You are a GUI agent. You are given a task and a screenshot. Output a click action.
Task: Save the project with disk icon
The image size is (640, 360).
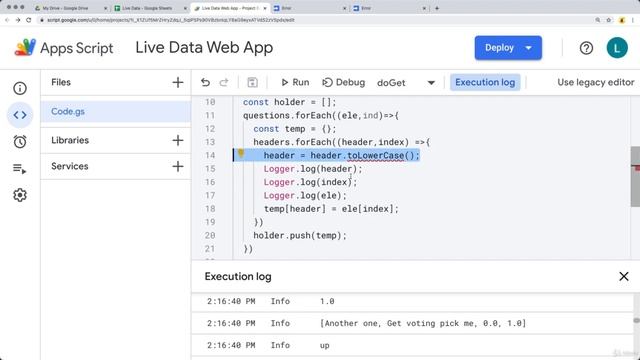tap(252, 82)
